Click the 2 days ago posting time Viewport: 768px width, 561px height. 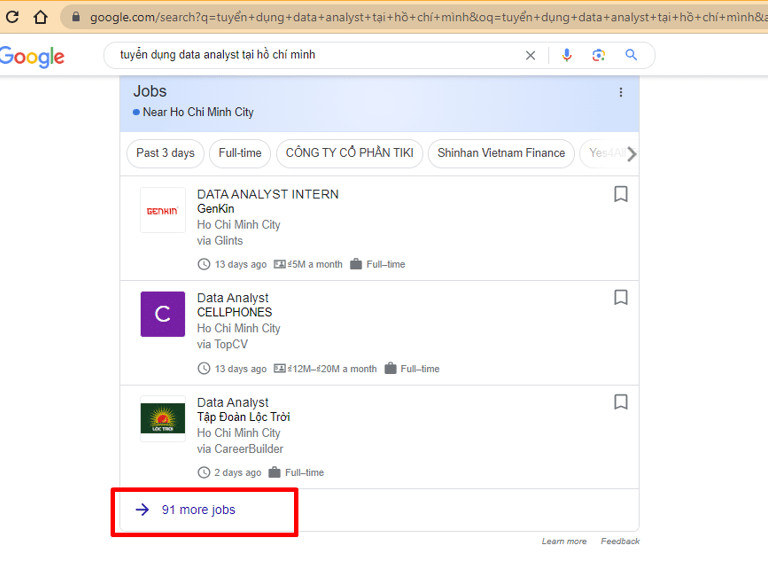coord(238,473)
